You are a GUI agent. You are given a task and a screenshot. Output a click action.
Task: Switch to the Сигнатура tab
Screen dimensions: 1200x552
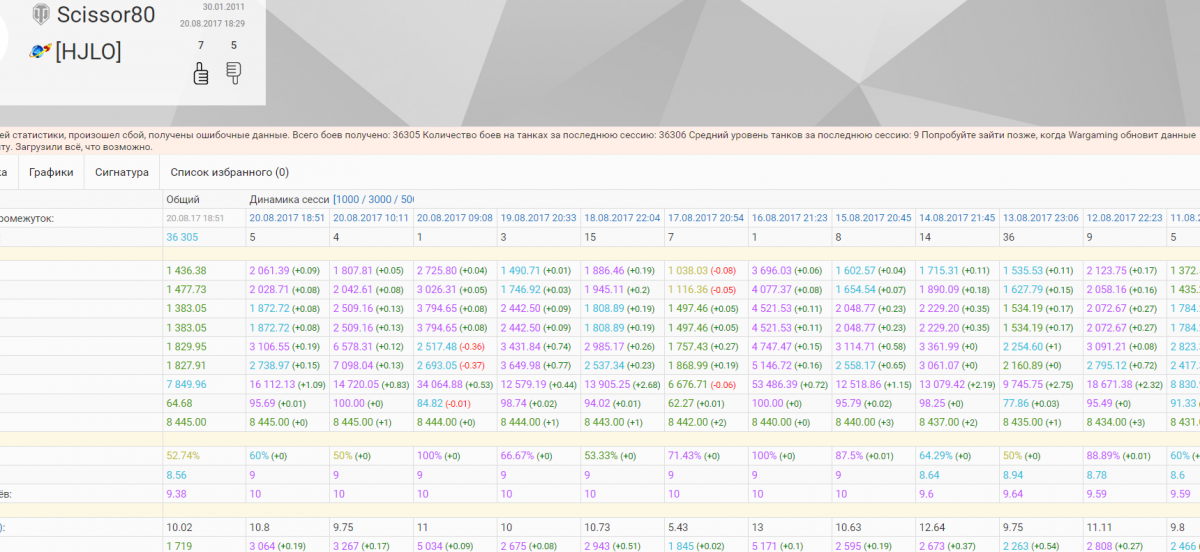pos(122,172)
